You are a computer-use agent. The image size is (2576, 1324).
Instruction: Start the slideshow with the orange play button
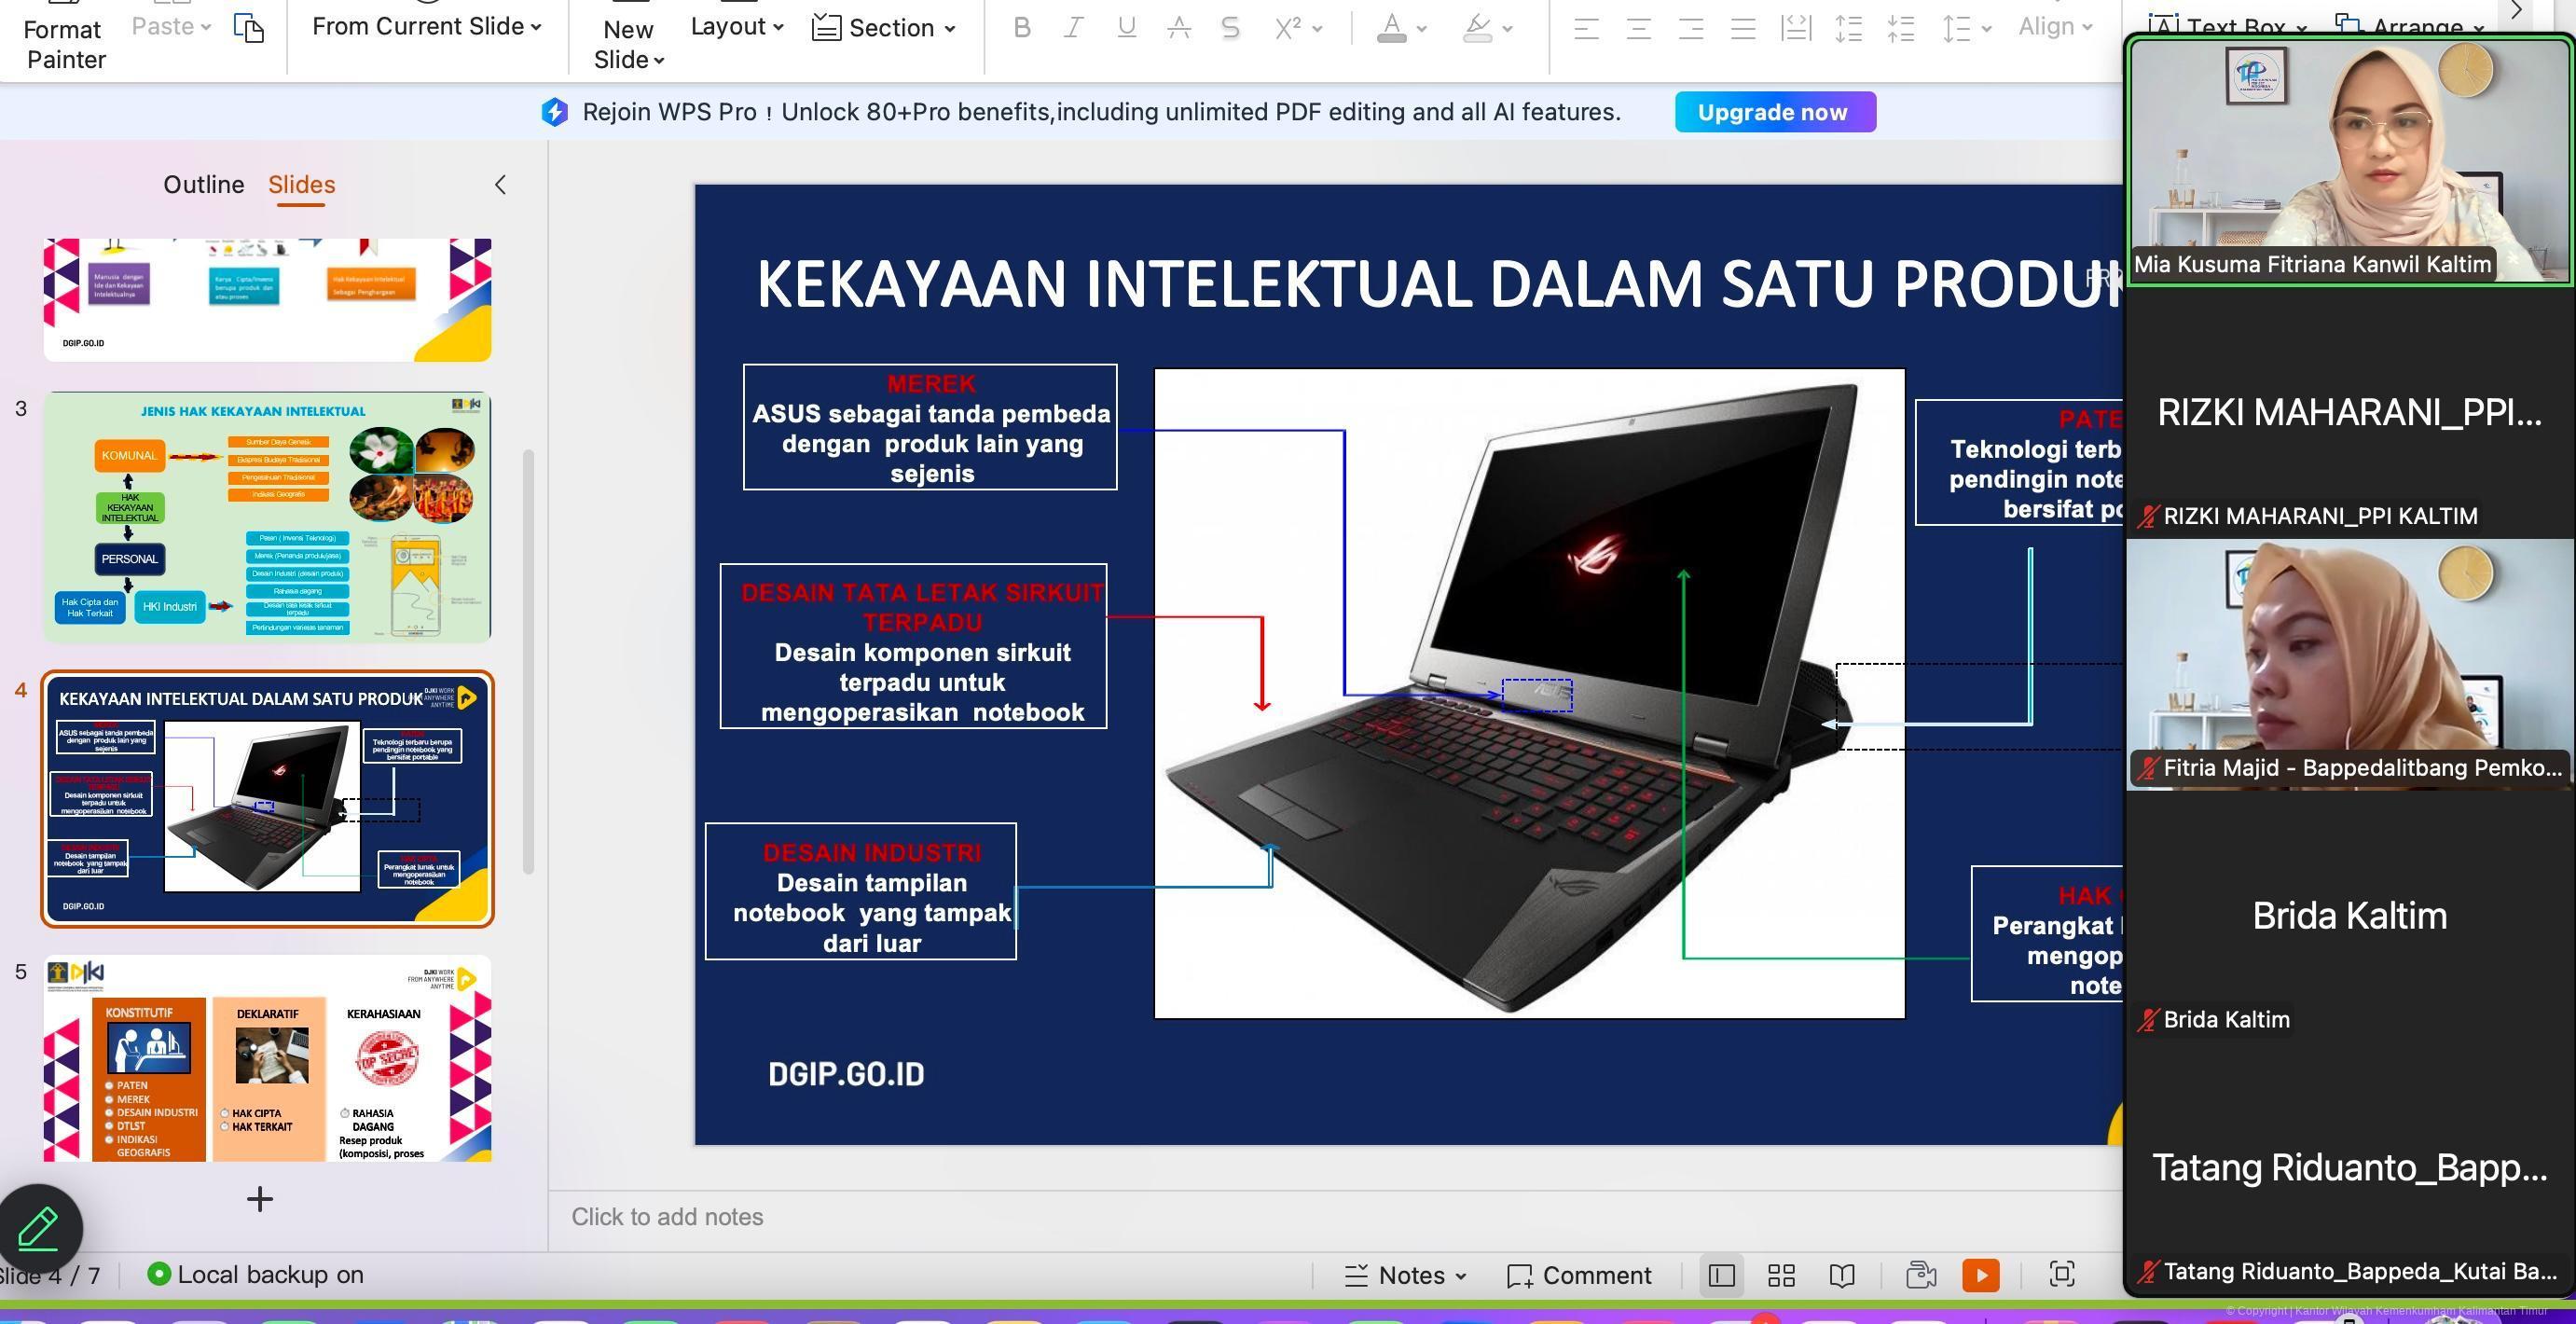click(1981, 1275)
